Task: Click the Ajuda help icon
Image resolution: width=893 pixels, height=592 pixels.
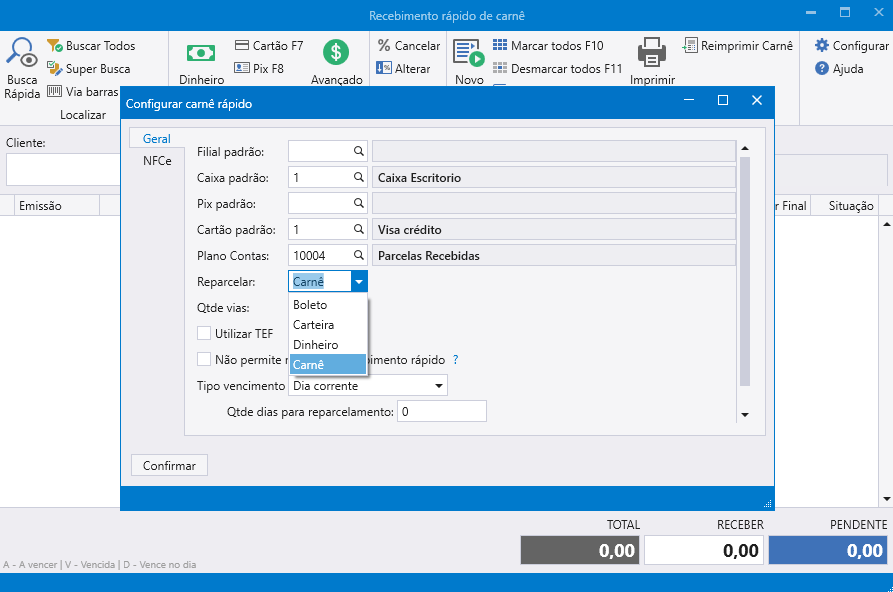Action: tap(822, 69)
